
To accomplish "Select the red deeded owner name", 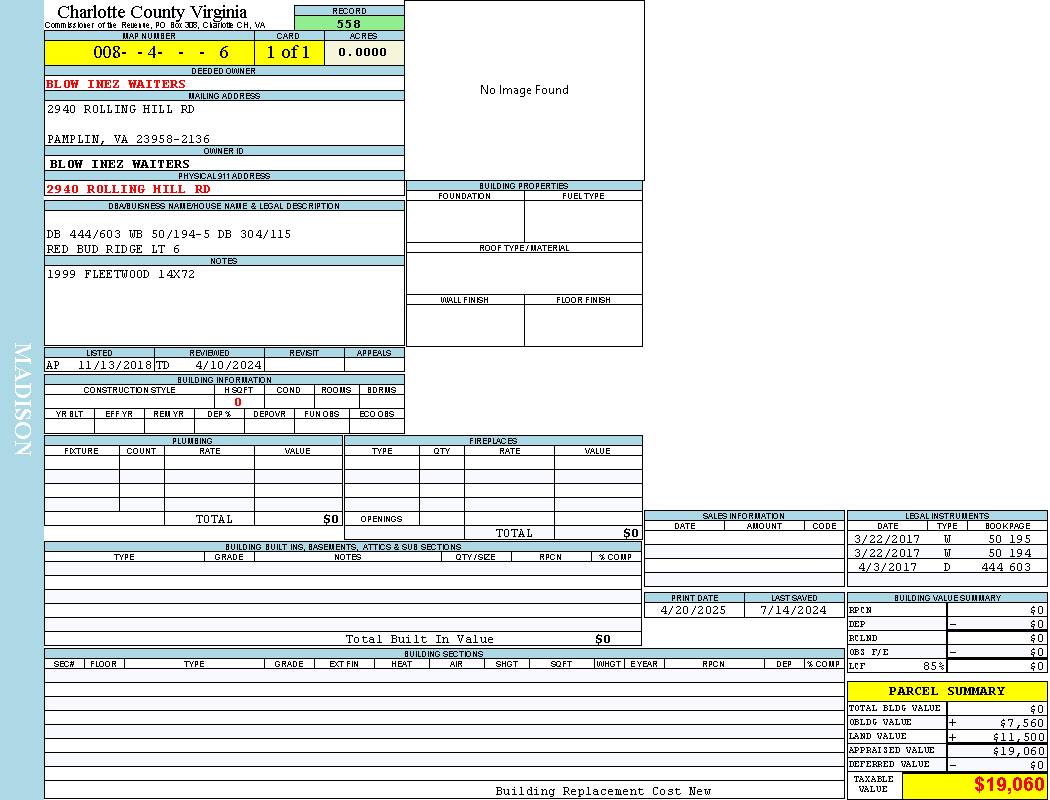I will 116,84.
